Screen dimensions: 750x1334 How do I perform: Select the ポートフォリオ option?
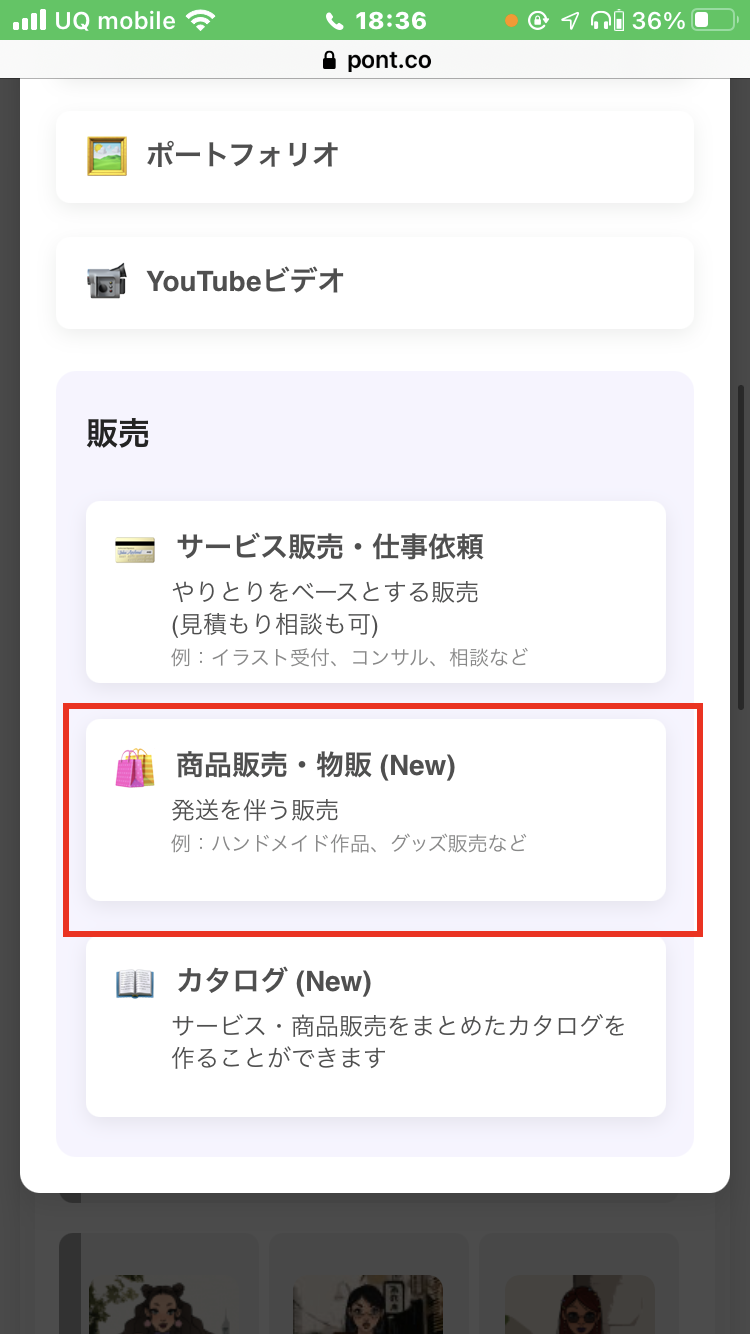pyautogui.click(x=375, y=156)
